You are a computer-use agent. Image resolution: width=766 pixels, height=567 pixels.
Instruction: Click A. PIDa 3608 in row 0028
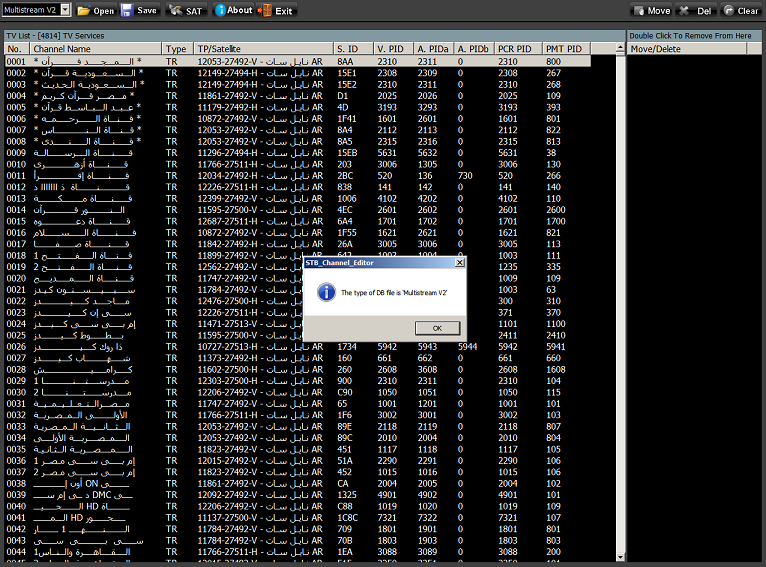pos(427,370)
